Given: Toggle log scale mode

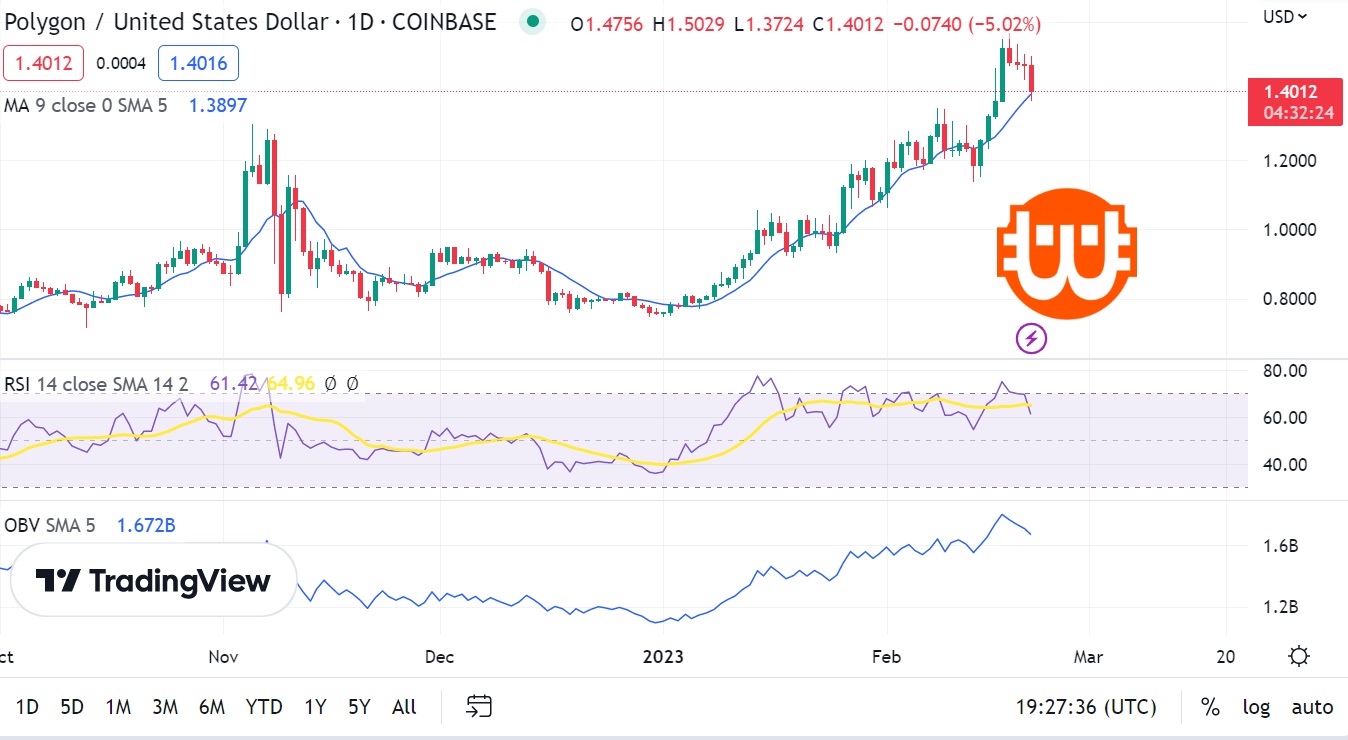Looking at the screenshot, I should coord(1256,707).
